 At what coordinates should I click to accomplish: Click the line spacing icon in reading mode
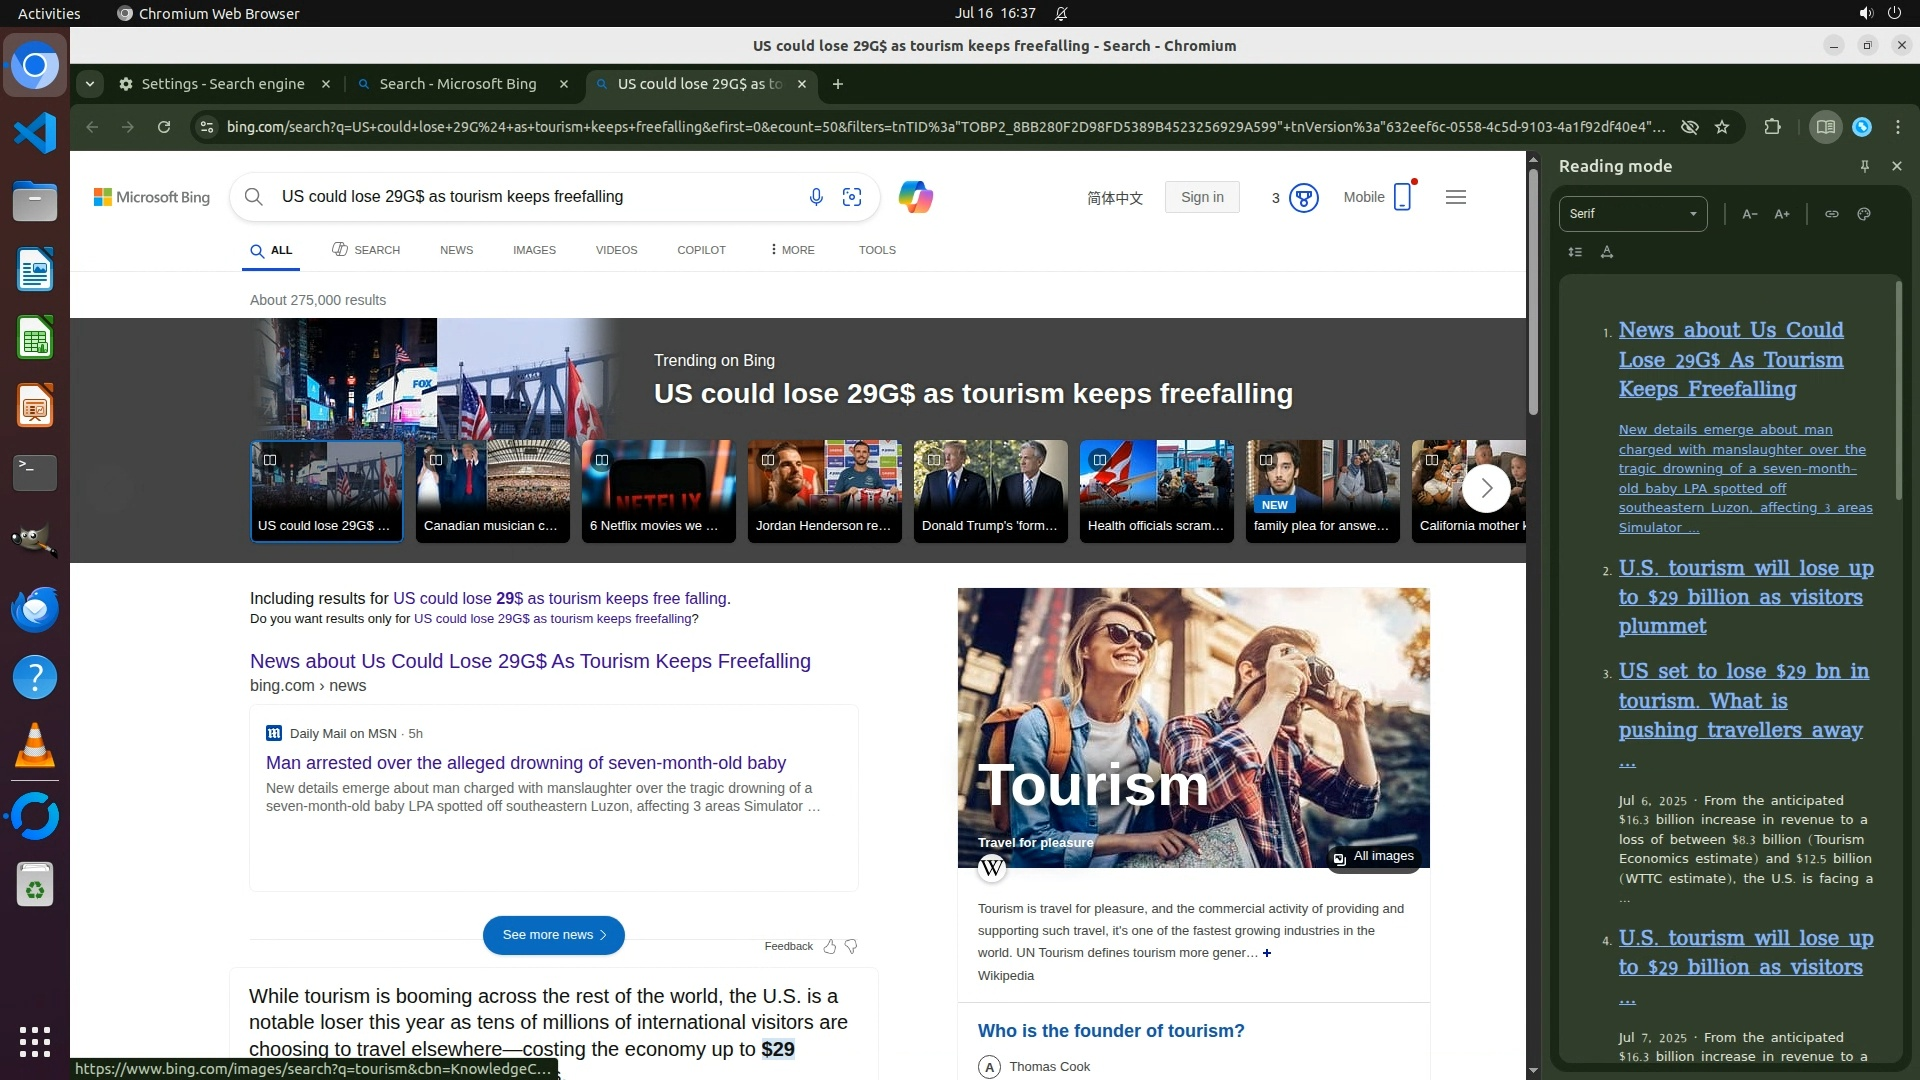click(1575, 252)
